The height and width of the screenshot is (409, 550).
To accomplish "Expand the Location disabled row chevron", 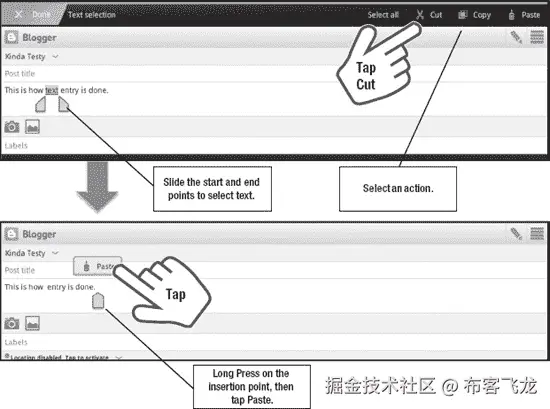I will tap(119, 357).
